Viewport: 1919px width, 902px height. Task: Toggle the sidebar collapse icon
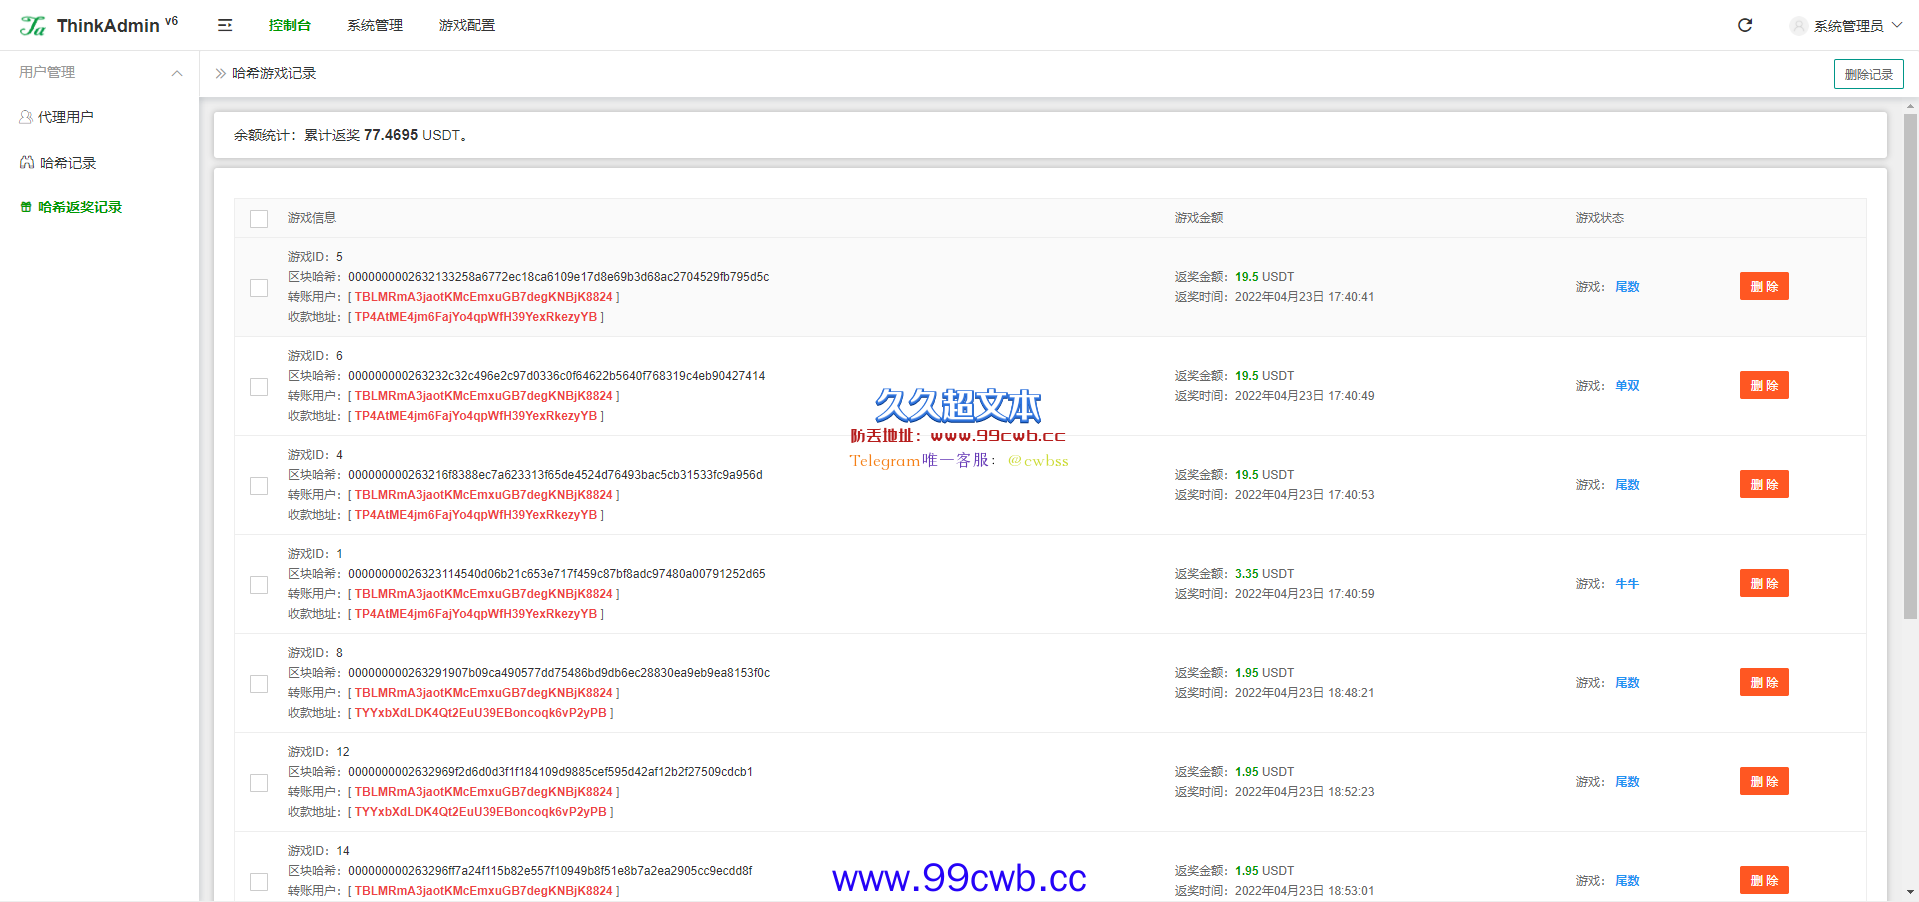click(x=225, y=25)
